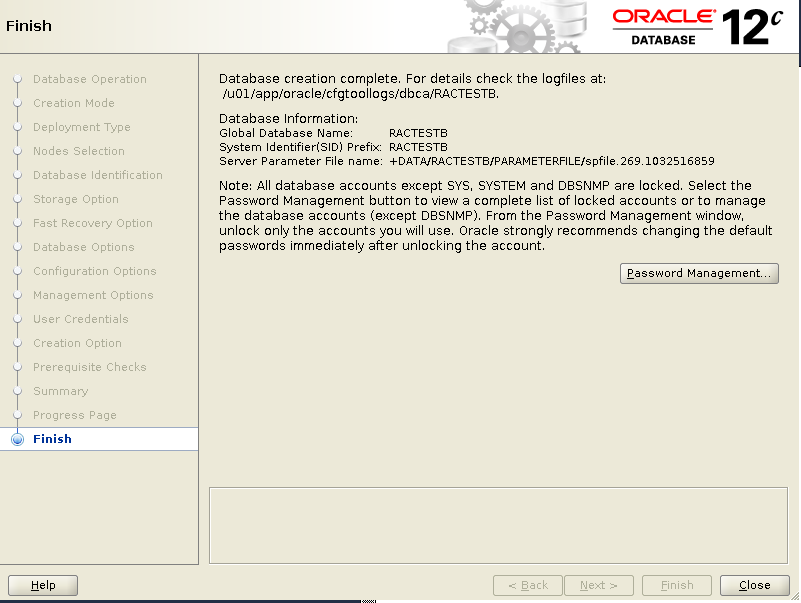
Task: Go to Prerequisite Checks step
Action: click(x=89, y=367)
